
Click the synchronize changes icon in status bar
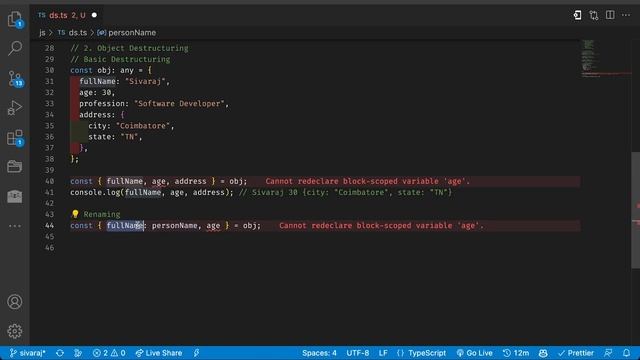60,353
